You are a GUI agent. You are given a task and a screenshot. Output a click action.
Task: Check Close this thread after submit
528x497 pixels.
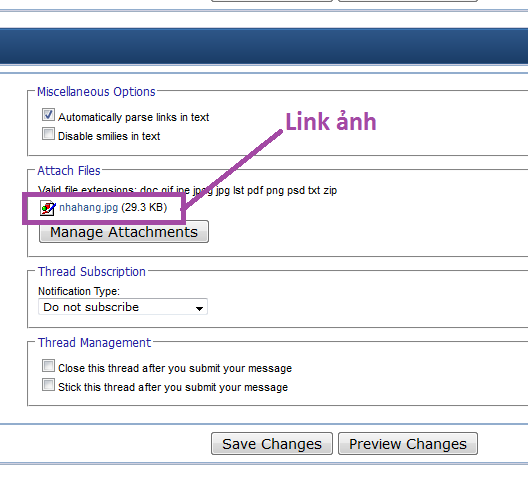[48, 366]
